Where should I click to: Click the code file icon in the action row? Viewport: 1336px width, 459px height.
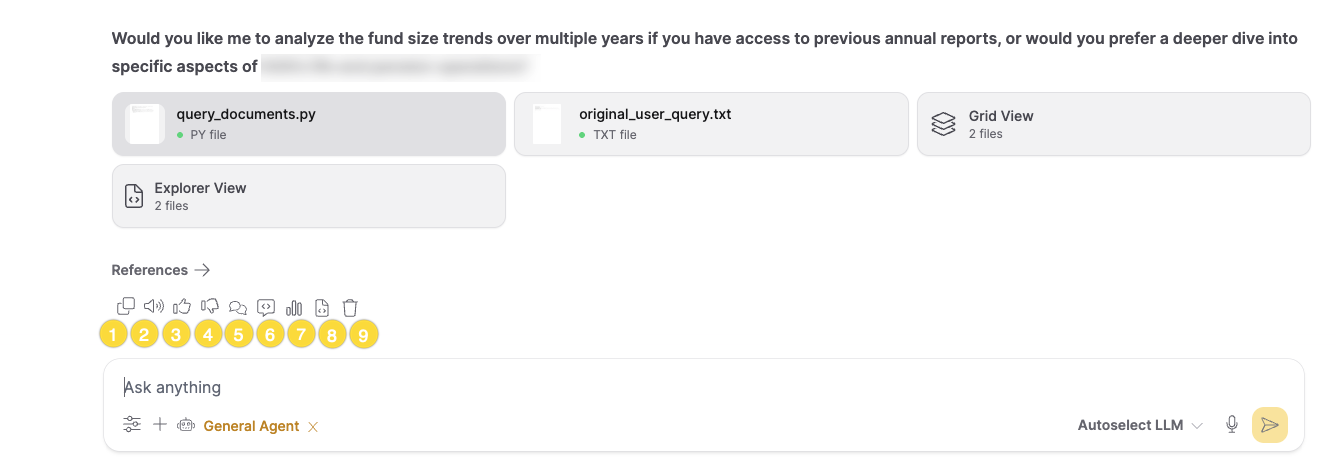click(322, 308)
